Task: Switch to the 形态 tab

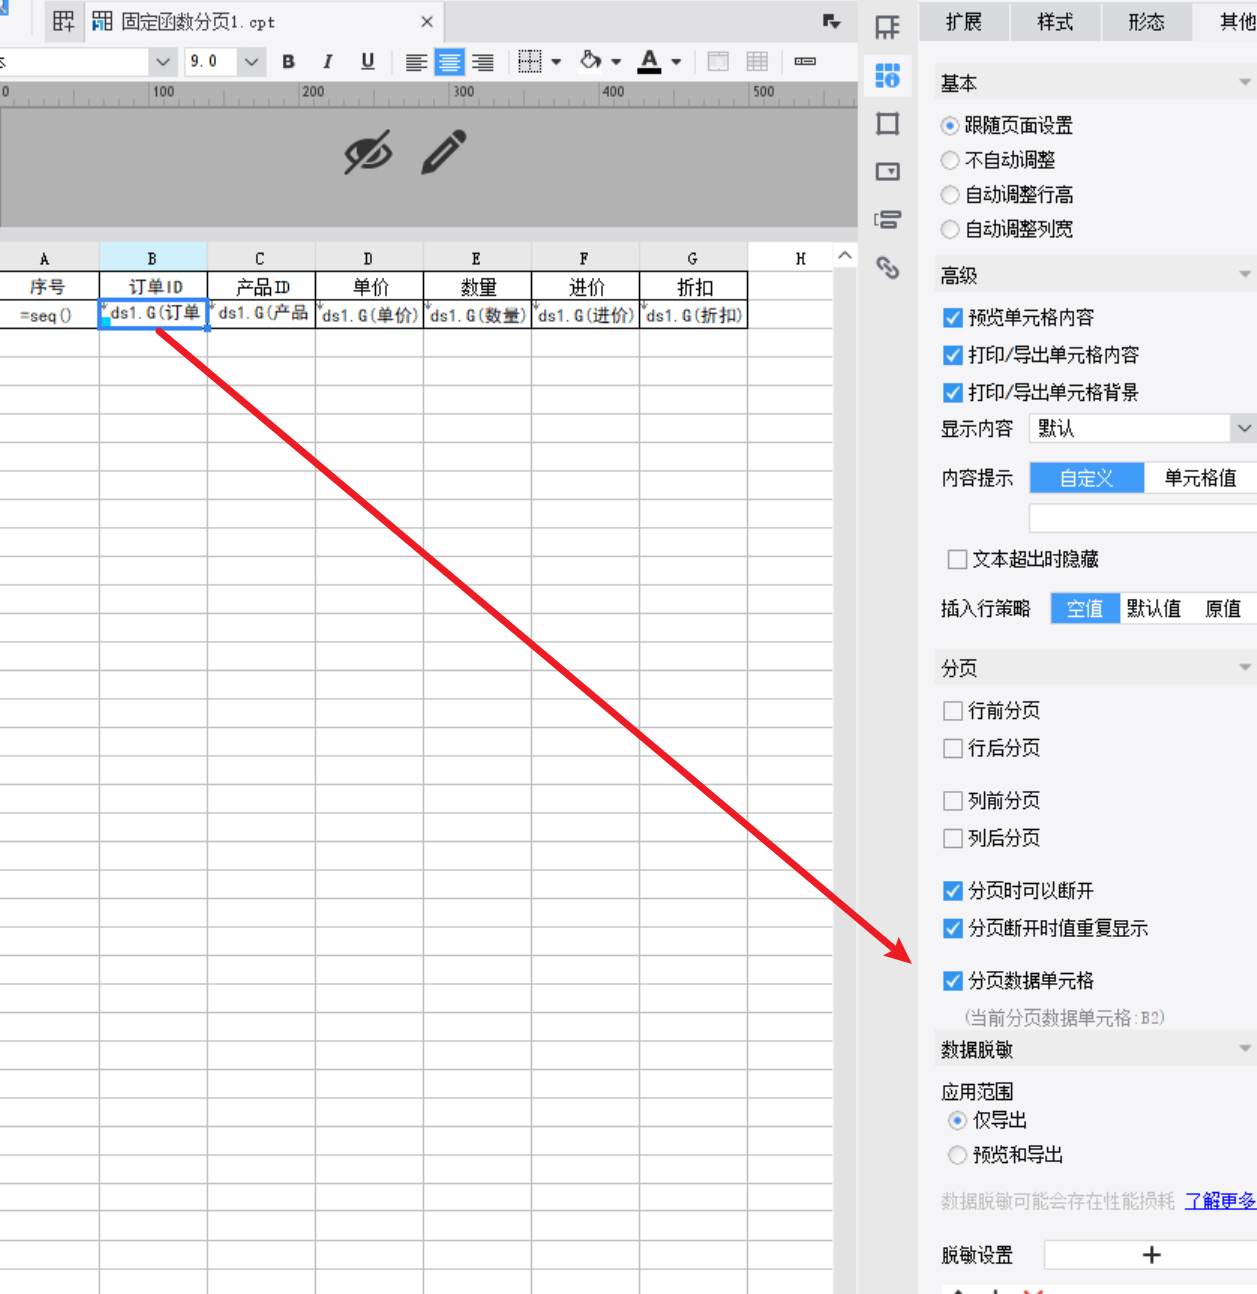Action: 1146,22
